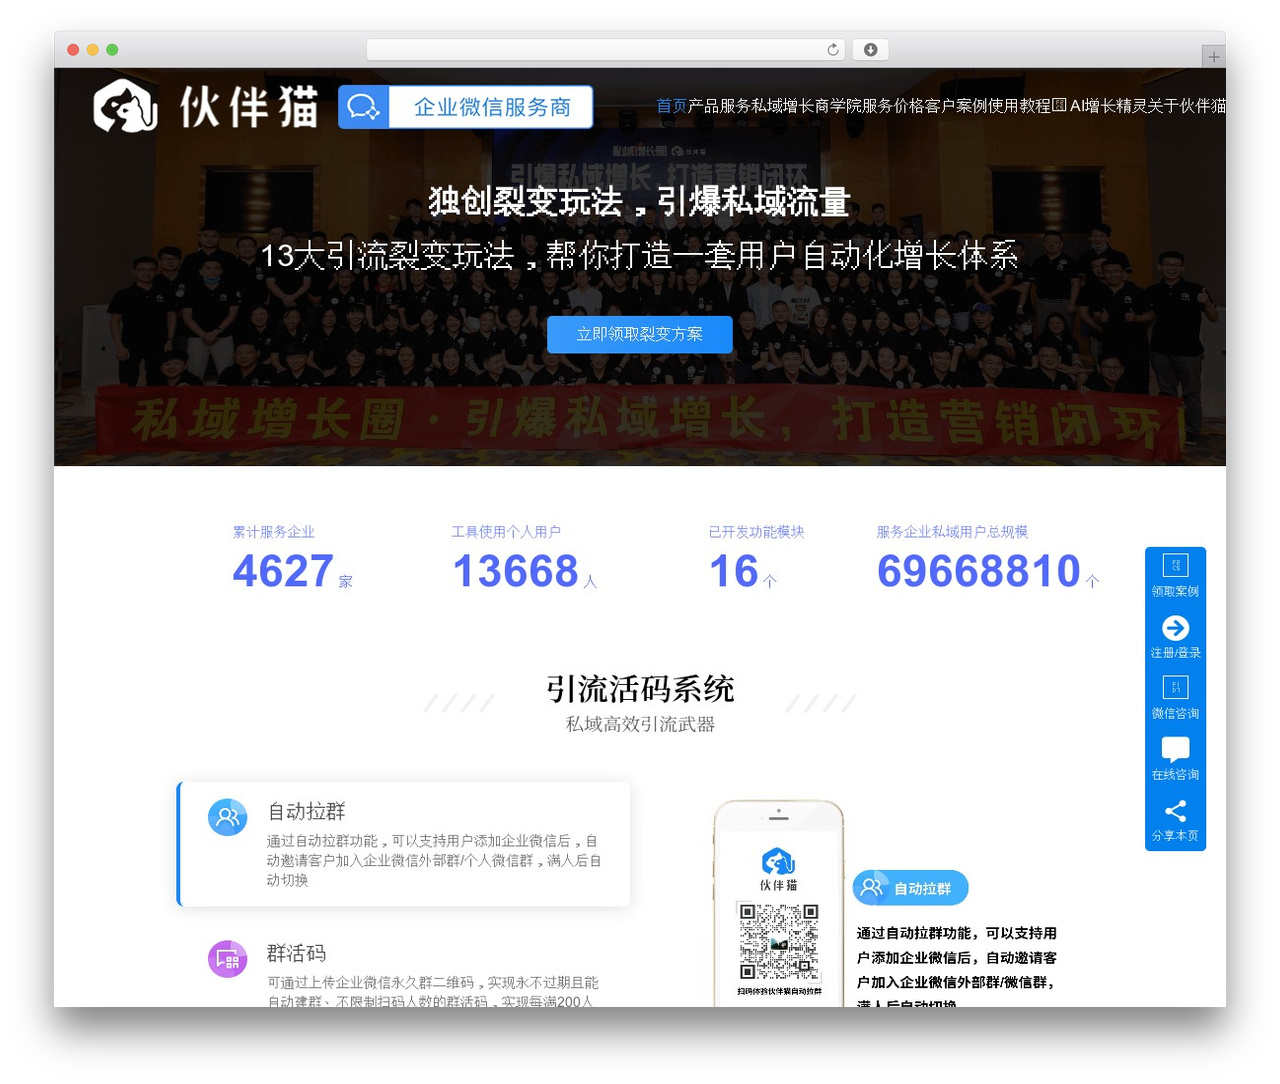Image resolution: width=1280 pixels, height=1084 pixels.
Task: Click the subtitle 私域高效引流武器
Action: (640, 724)
